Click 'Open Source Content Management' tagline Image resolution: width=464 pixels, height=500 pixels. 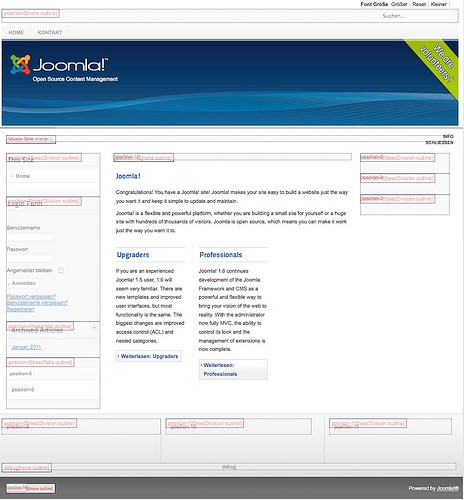(75, 79)
